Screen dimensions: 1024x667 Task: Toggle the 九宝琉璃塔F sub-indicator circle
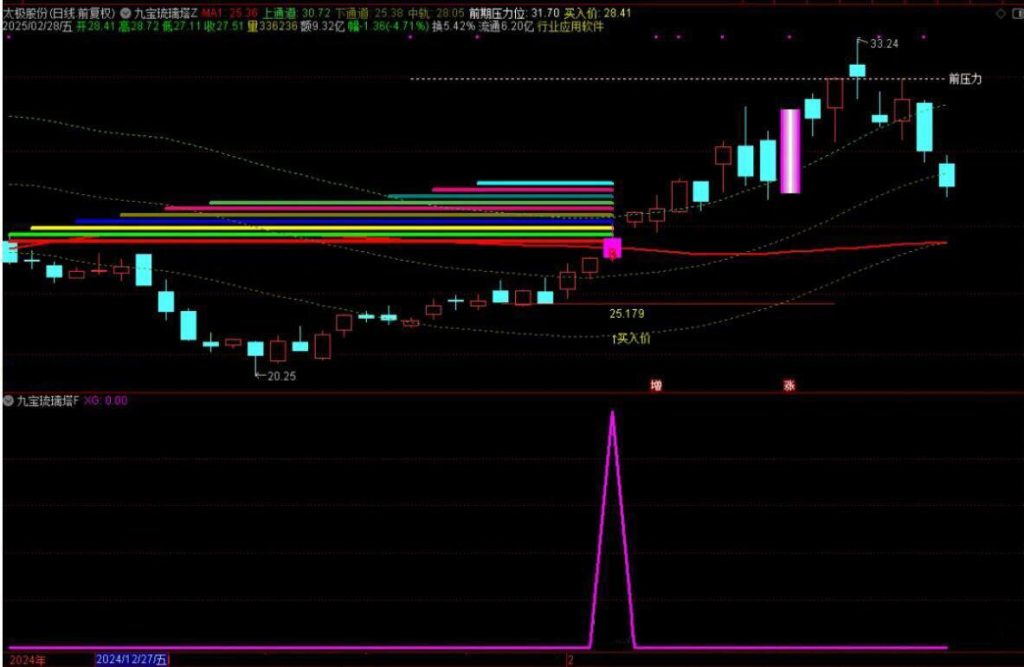click(x=9, y=400)
